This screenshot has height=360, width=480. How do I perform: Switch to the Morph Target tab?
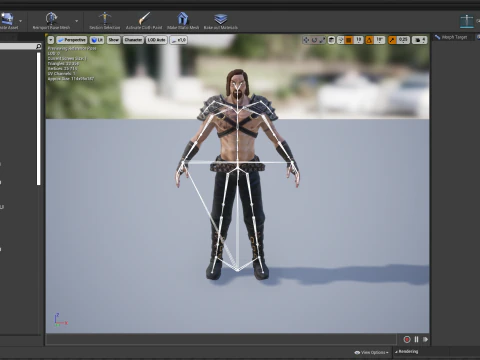click(x=452, y=37)
